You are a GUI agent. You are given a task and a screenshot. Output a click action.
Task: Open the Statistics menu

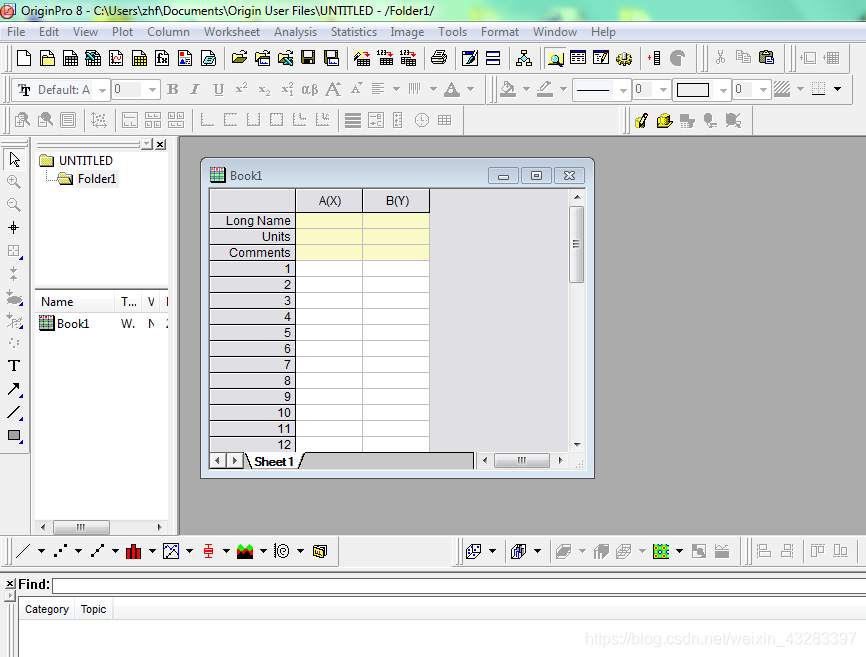(x=354, y=32)
